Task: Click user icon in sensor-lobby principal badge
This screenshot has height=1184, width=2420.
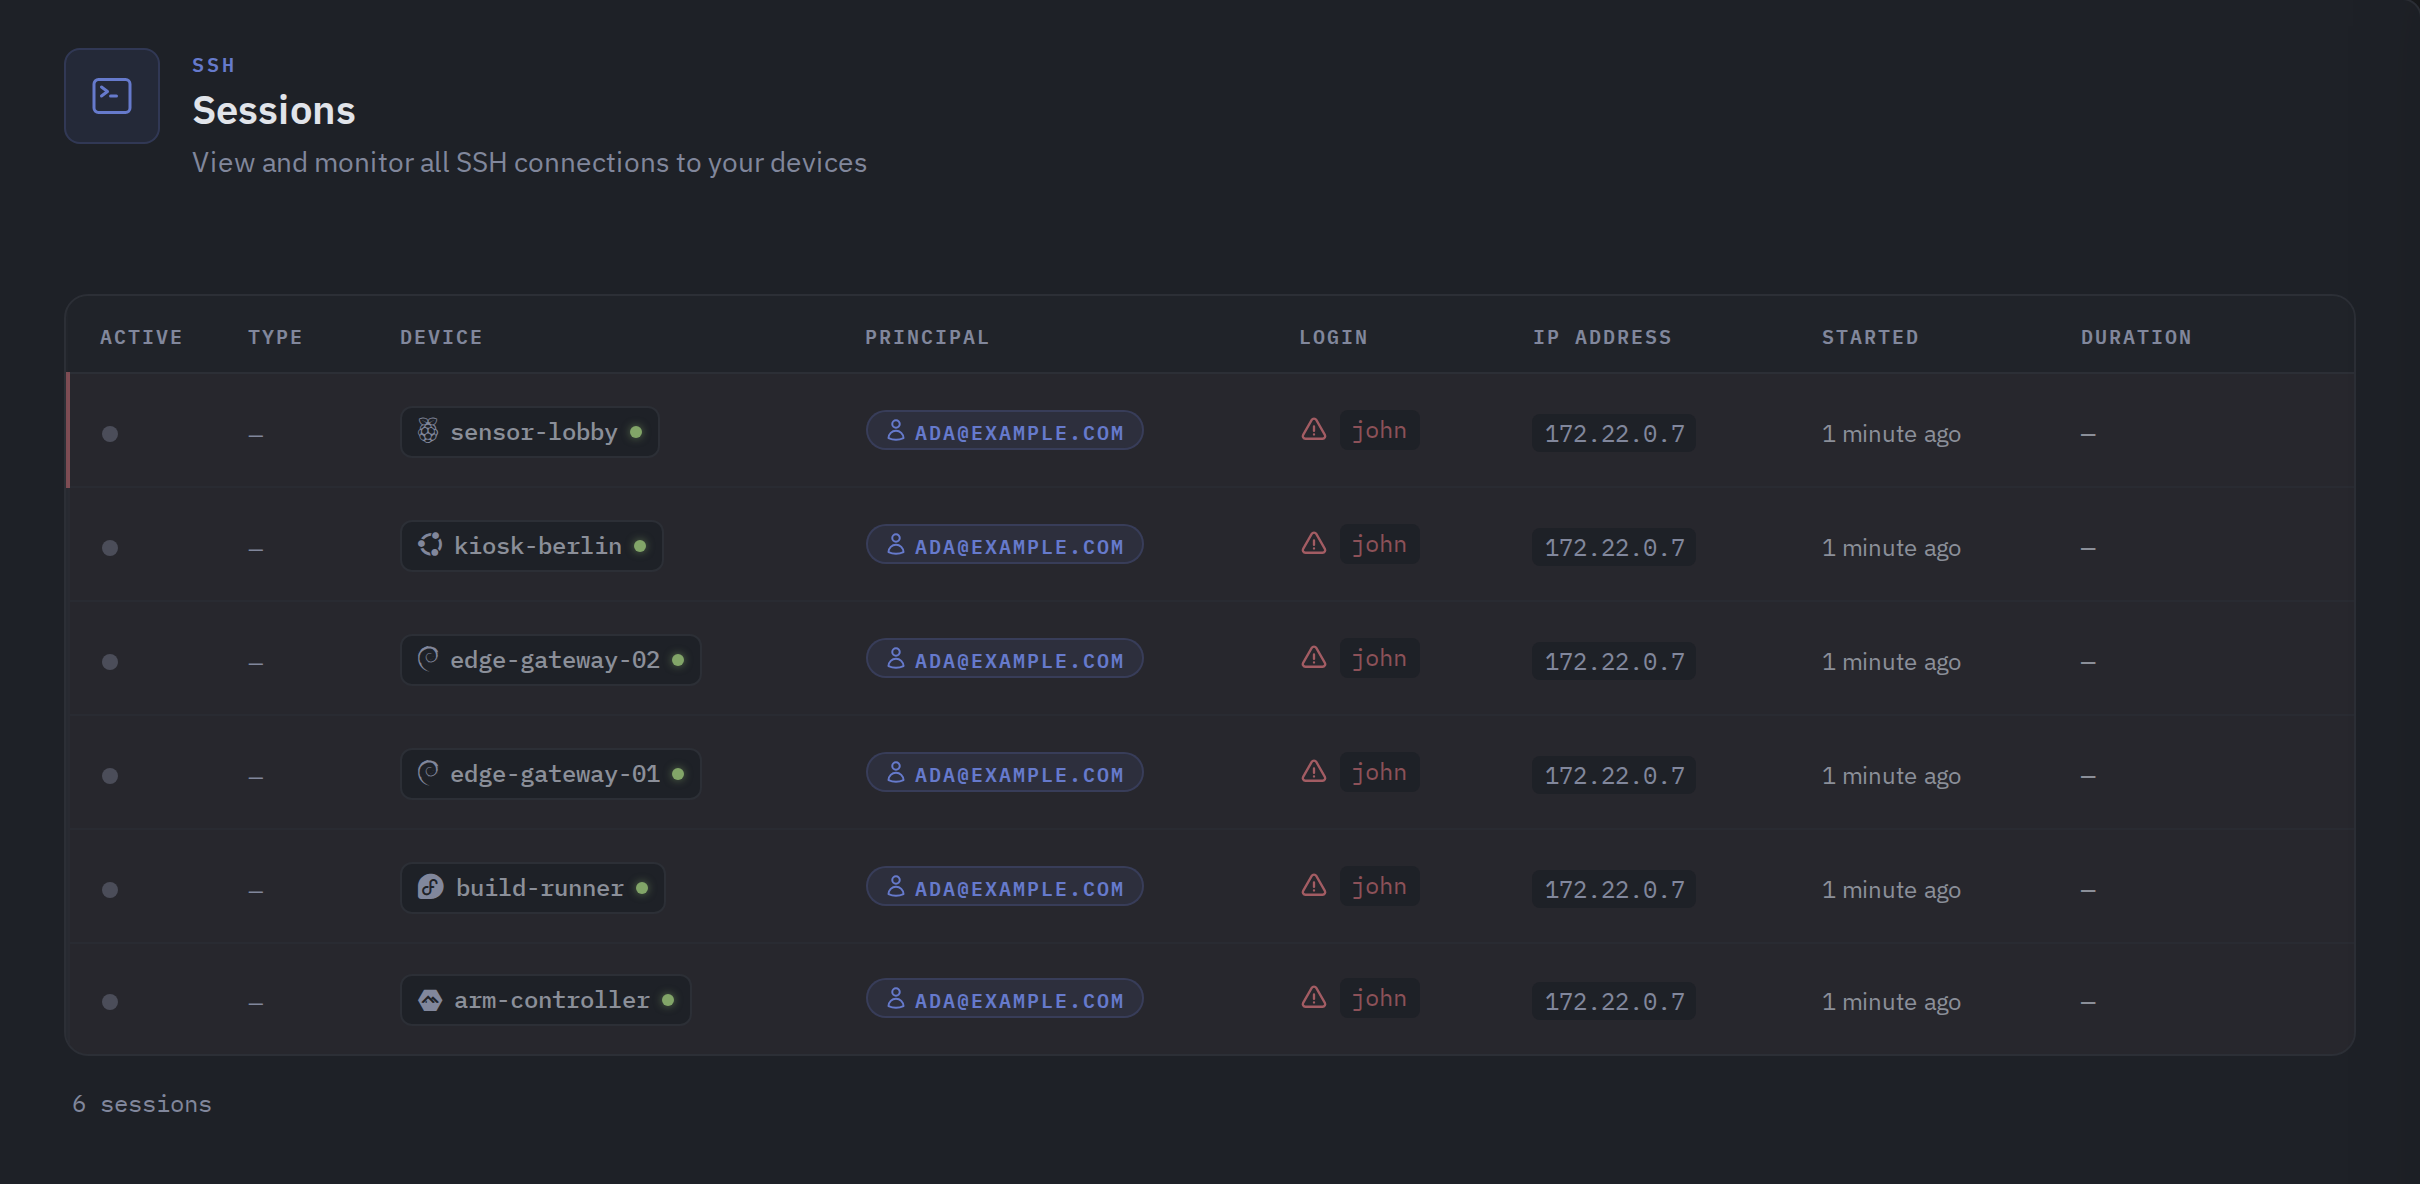Action: (896, 431)
